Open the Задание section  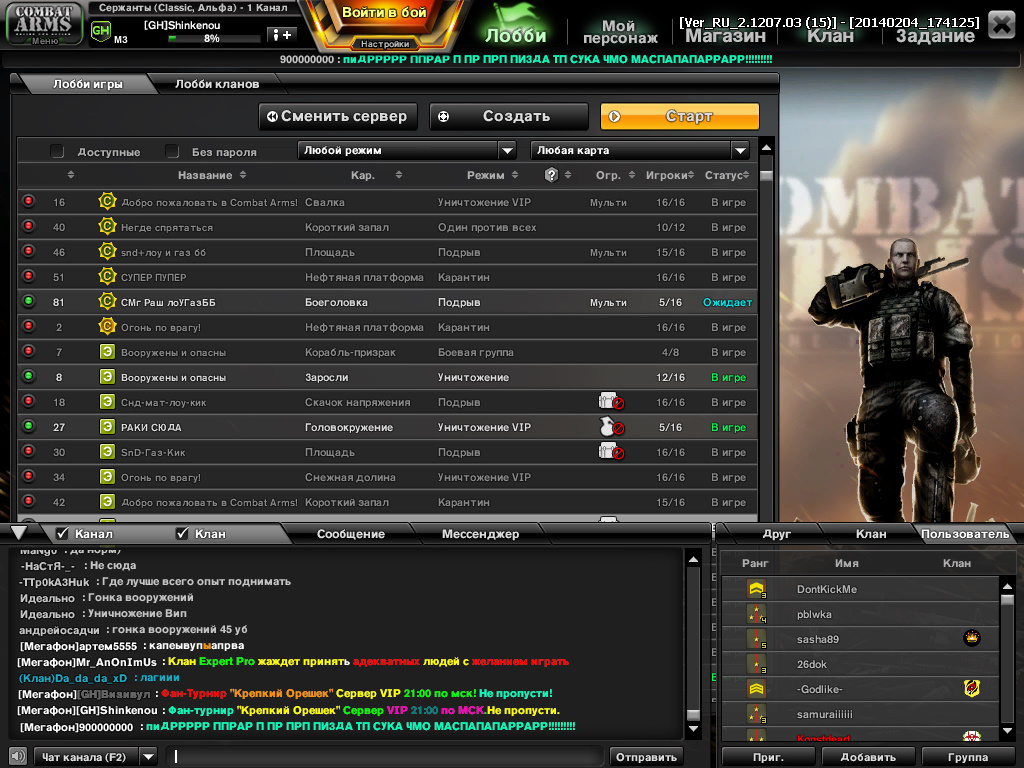[x=935, y=36]
